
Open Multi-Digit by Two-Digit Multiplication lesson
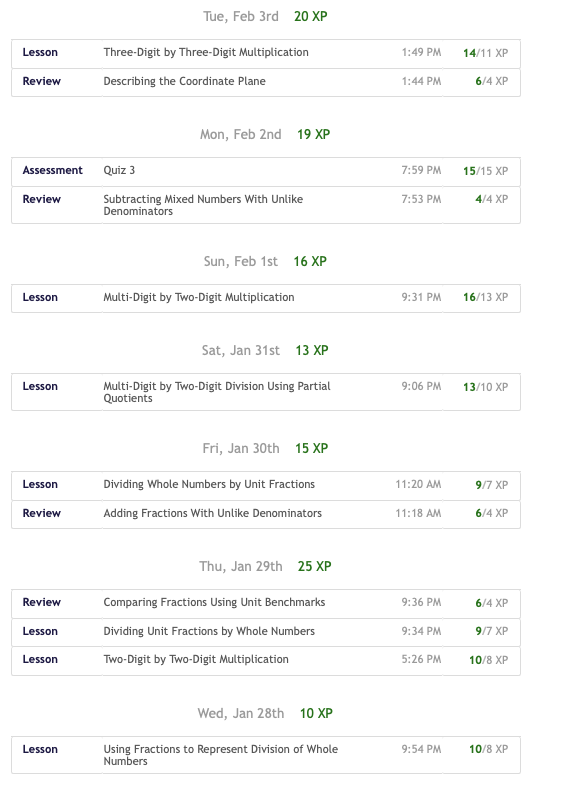pyautogui.click(x=266, y=298)
